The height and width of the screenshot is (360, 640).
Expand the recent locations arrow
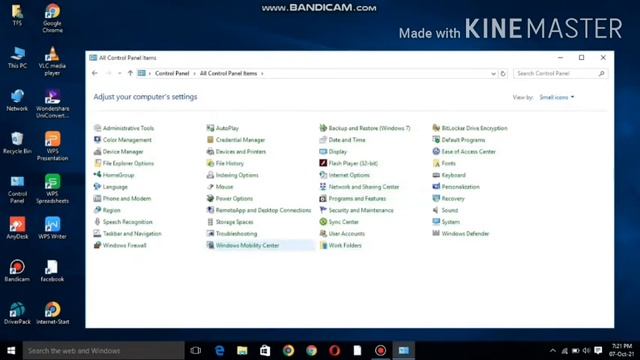120,73
